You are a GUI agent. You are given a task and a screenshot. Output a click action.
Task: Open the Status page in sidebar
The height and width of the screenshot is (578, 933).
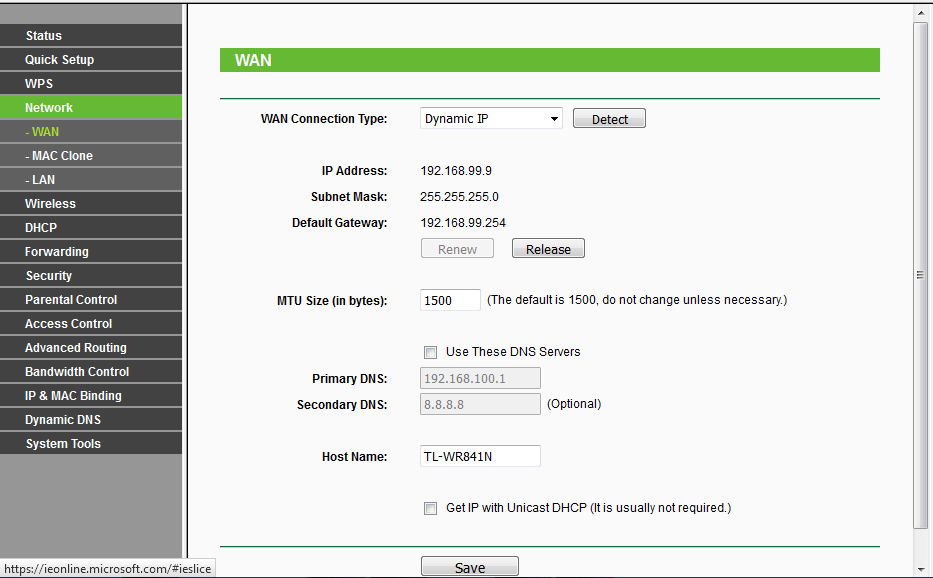click(91, 36)
